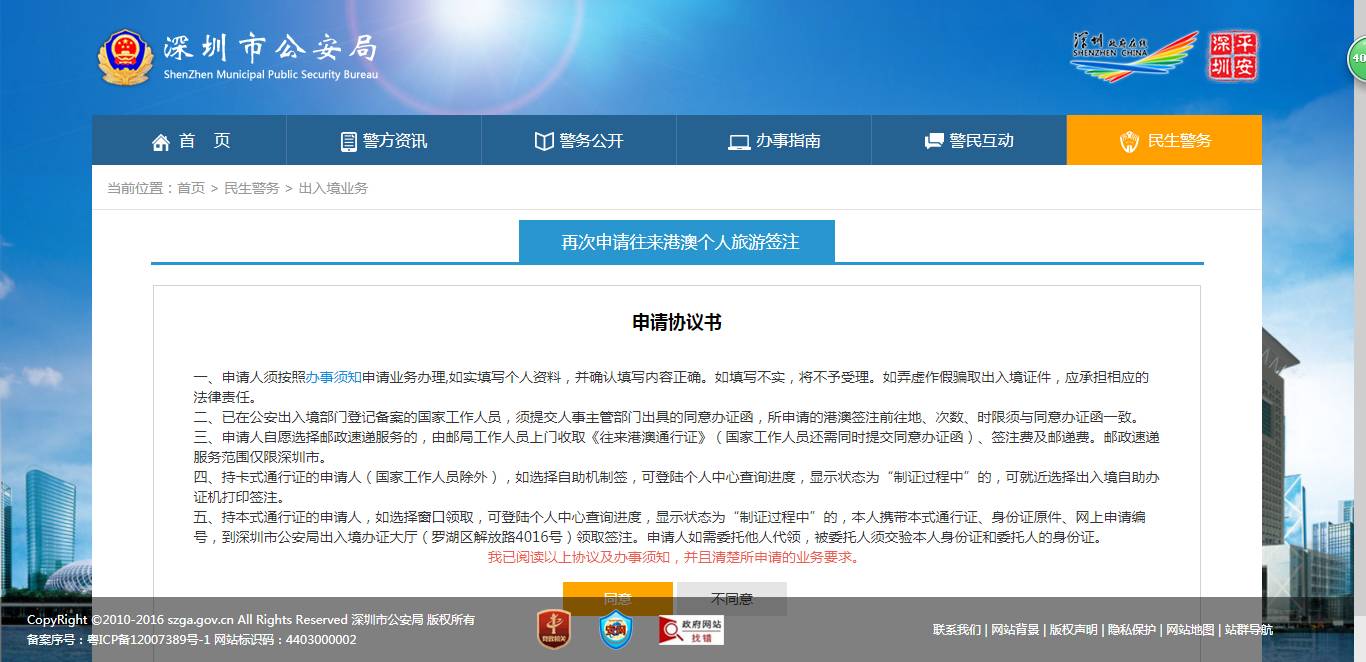1366x662 pixels.
Task: Click the 政府网站找错 icon in footer
Action: pyautogui.click(x=691, y=629)
